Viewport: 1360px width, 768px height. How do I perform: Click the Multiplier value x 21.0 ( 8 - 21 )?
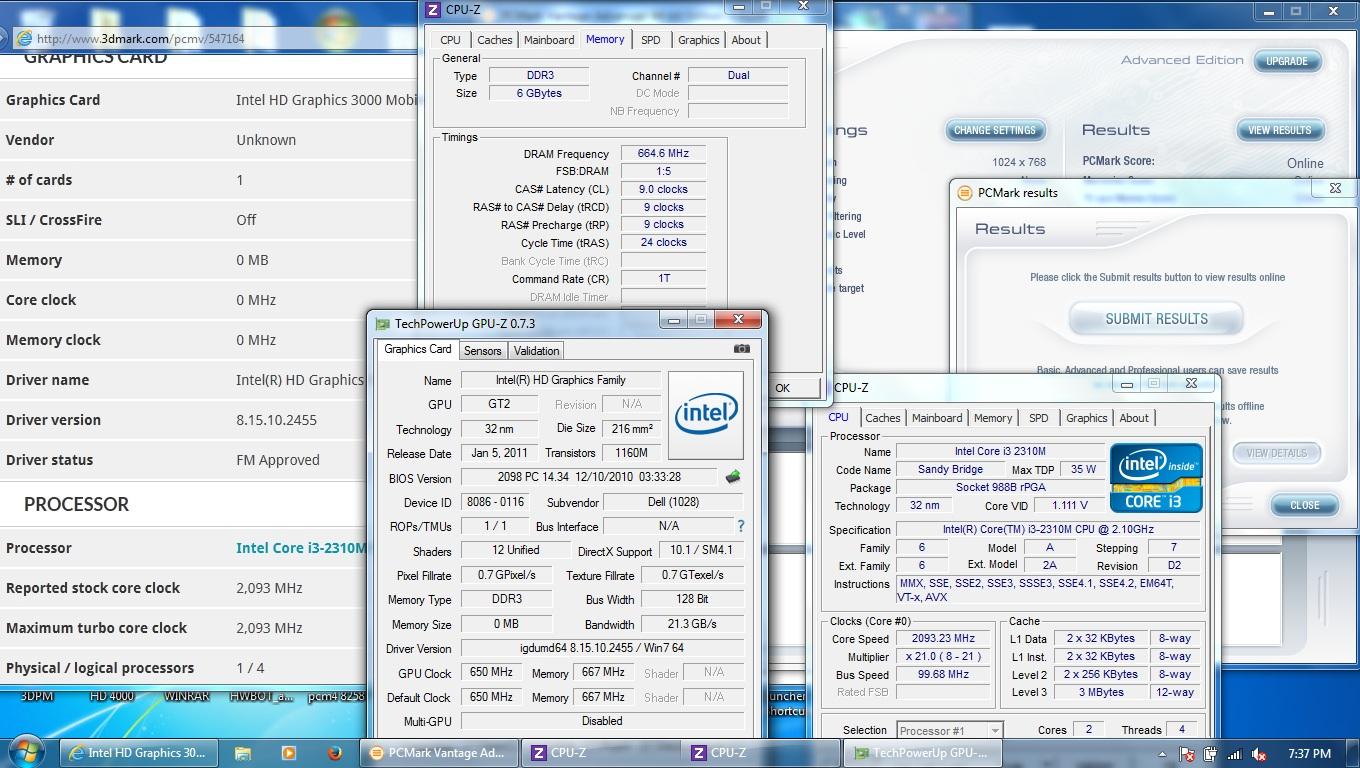[x=944, y=656]
